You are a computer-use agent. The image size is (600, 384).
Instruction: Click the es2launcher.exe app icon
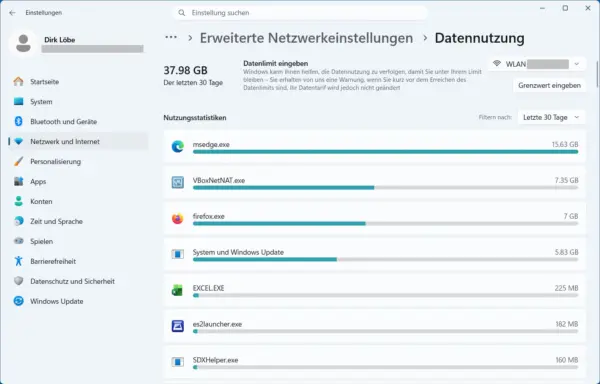178,326
